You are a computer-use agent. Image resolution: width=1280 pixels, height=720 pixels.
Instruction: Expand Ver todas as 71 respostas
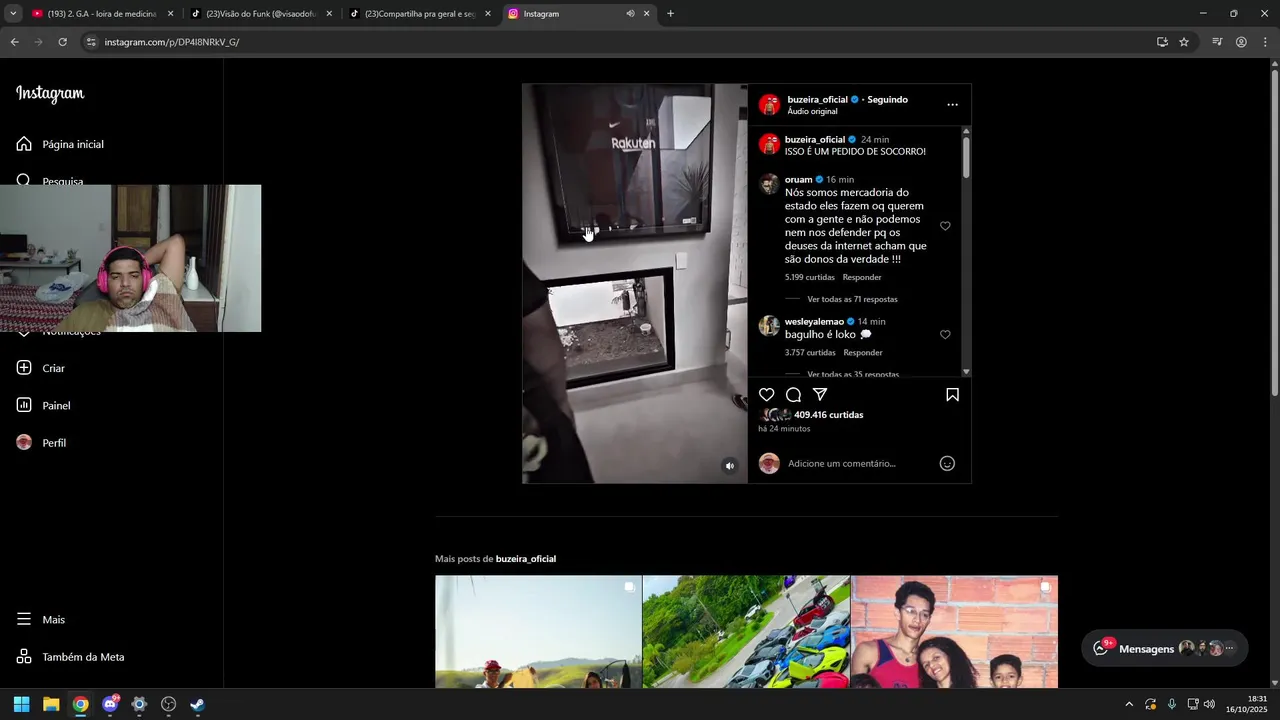point(852,299)
